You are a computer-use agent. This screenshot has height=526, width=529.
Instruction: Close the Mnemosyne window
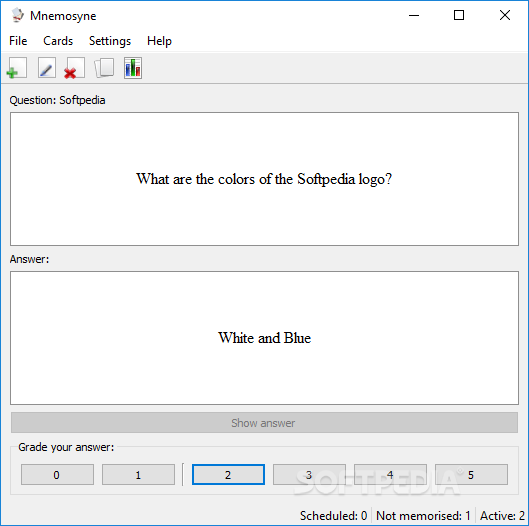[505, 15]
